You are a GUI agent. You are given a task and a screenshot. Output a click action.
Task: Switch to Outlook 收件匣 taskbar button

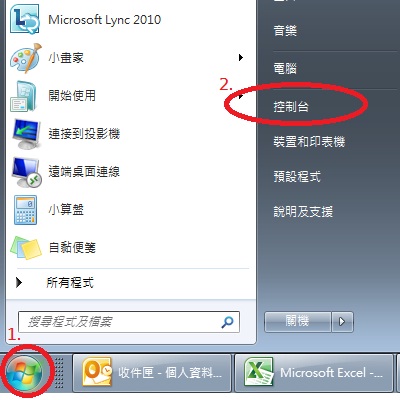pos(152,373)
